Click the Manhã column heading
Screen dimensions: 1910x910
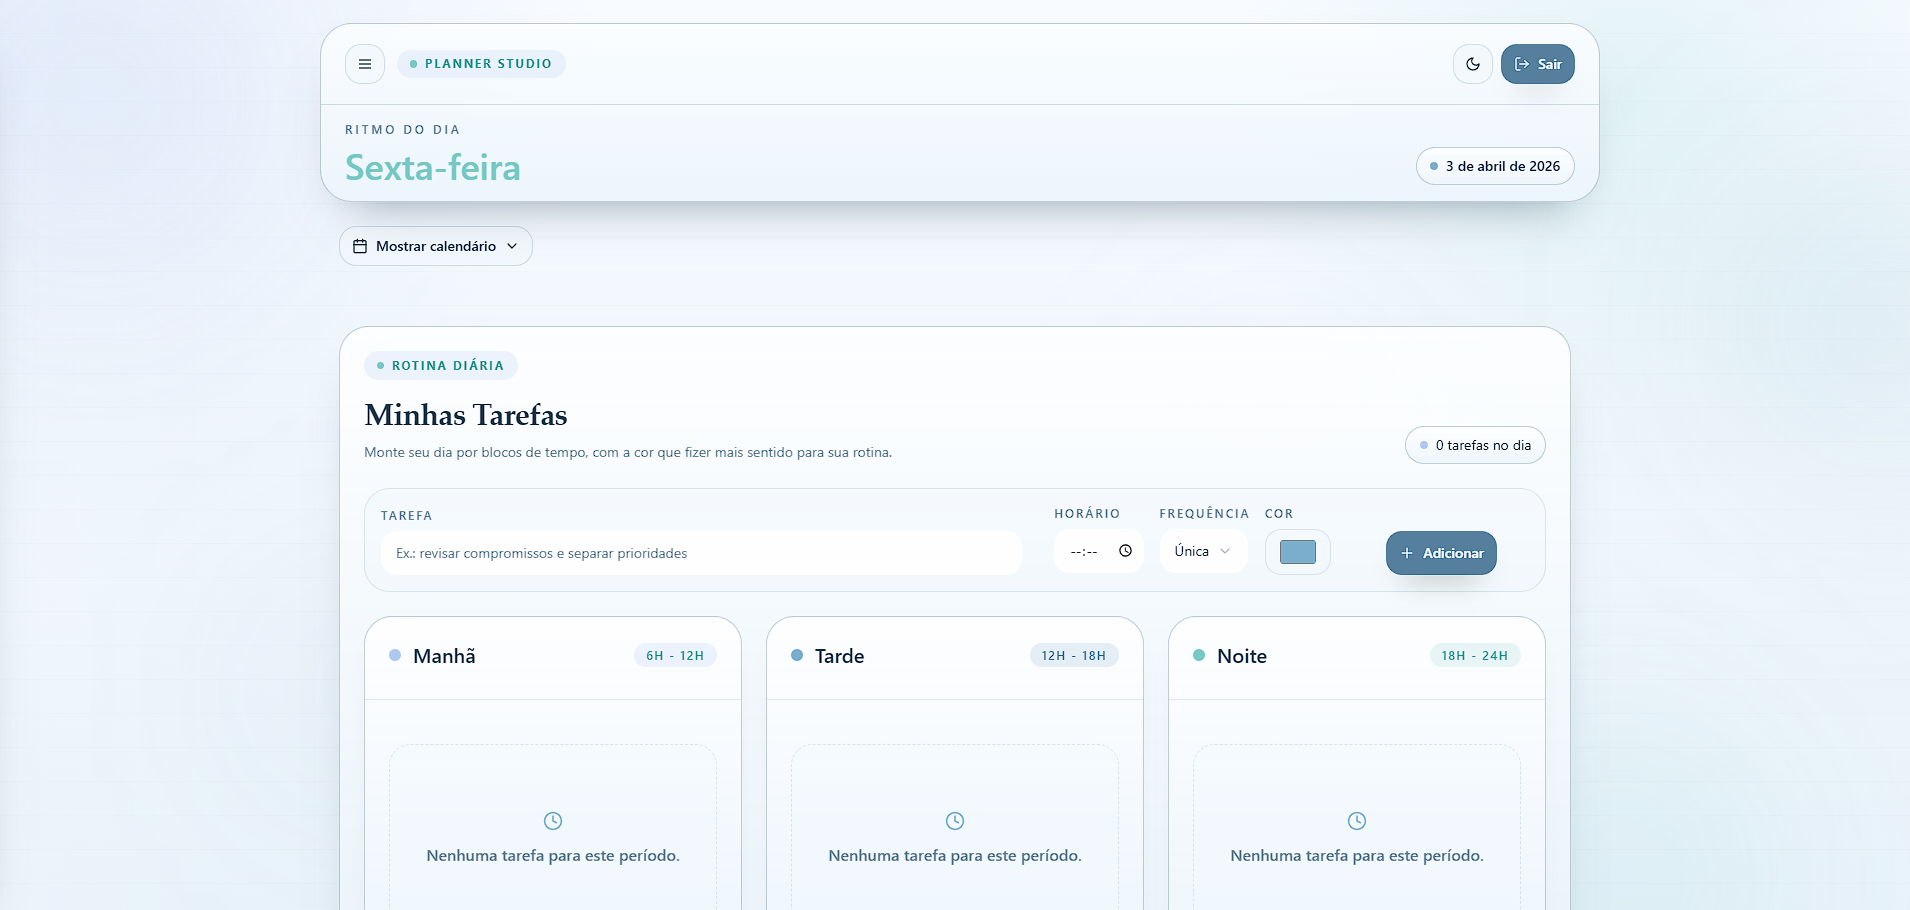[x=444, y=656]
